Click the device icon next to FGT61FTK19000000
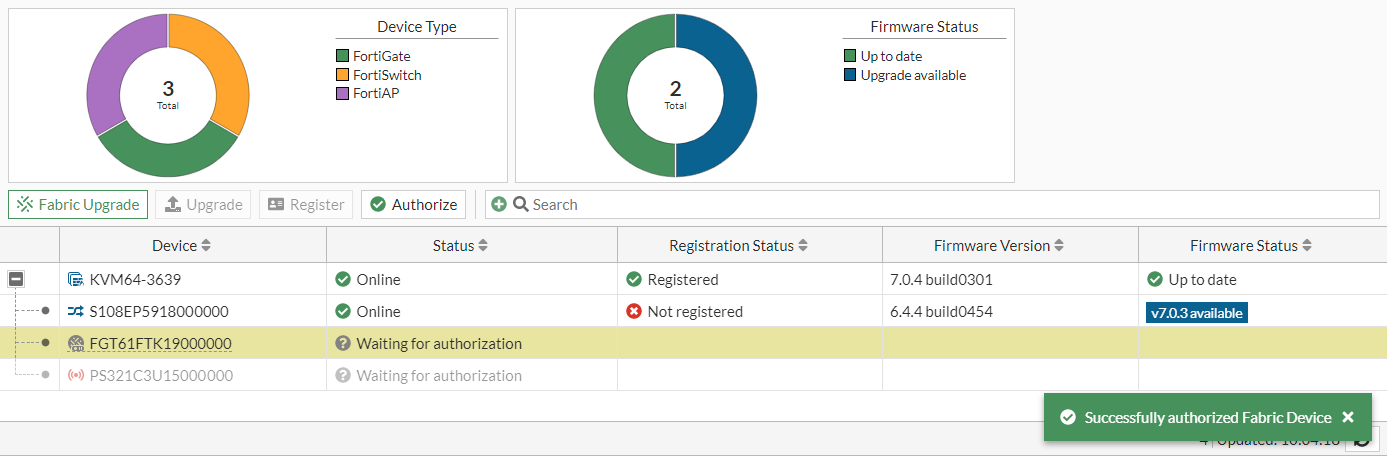This screenshot has height=456, width=1387. pos(76,344)
